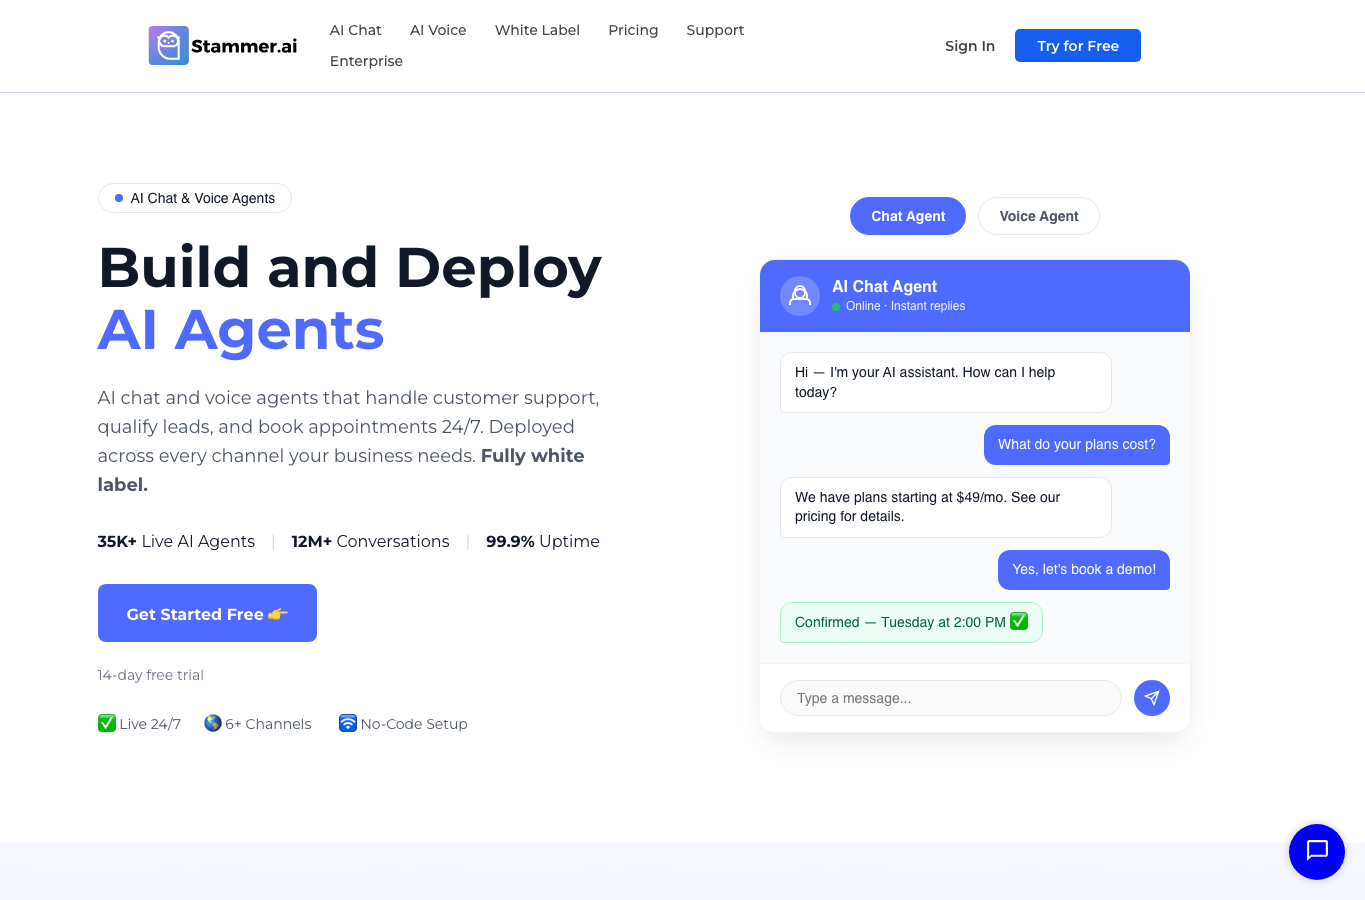The width and height of the screenshot is (1365, 900).
Task: Click the '12M+ Conversations' stat
Action: pos(370,541)
